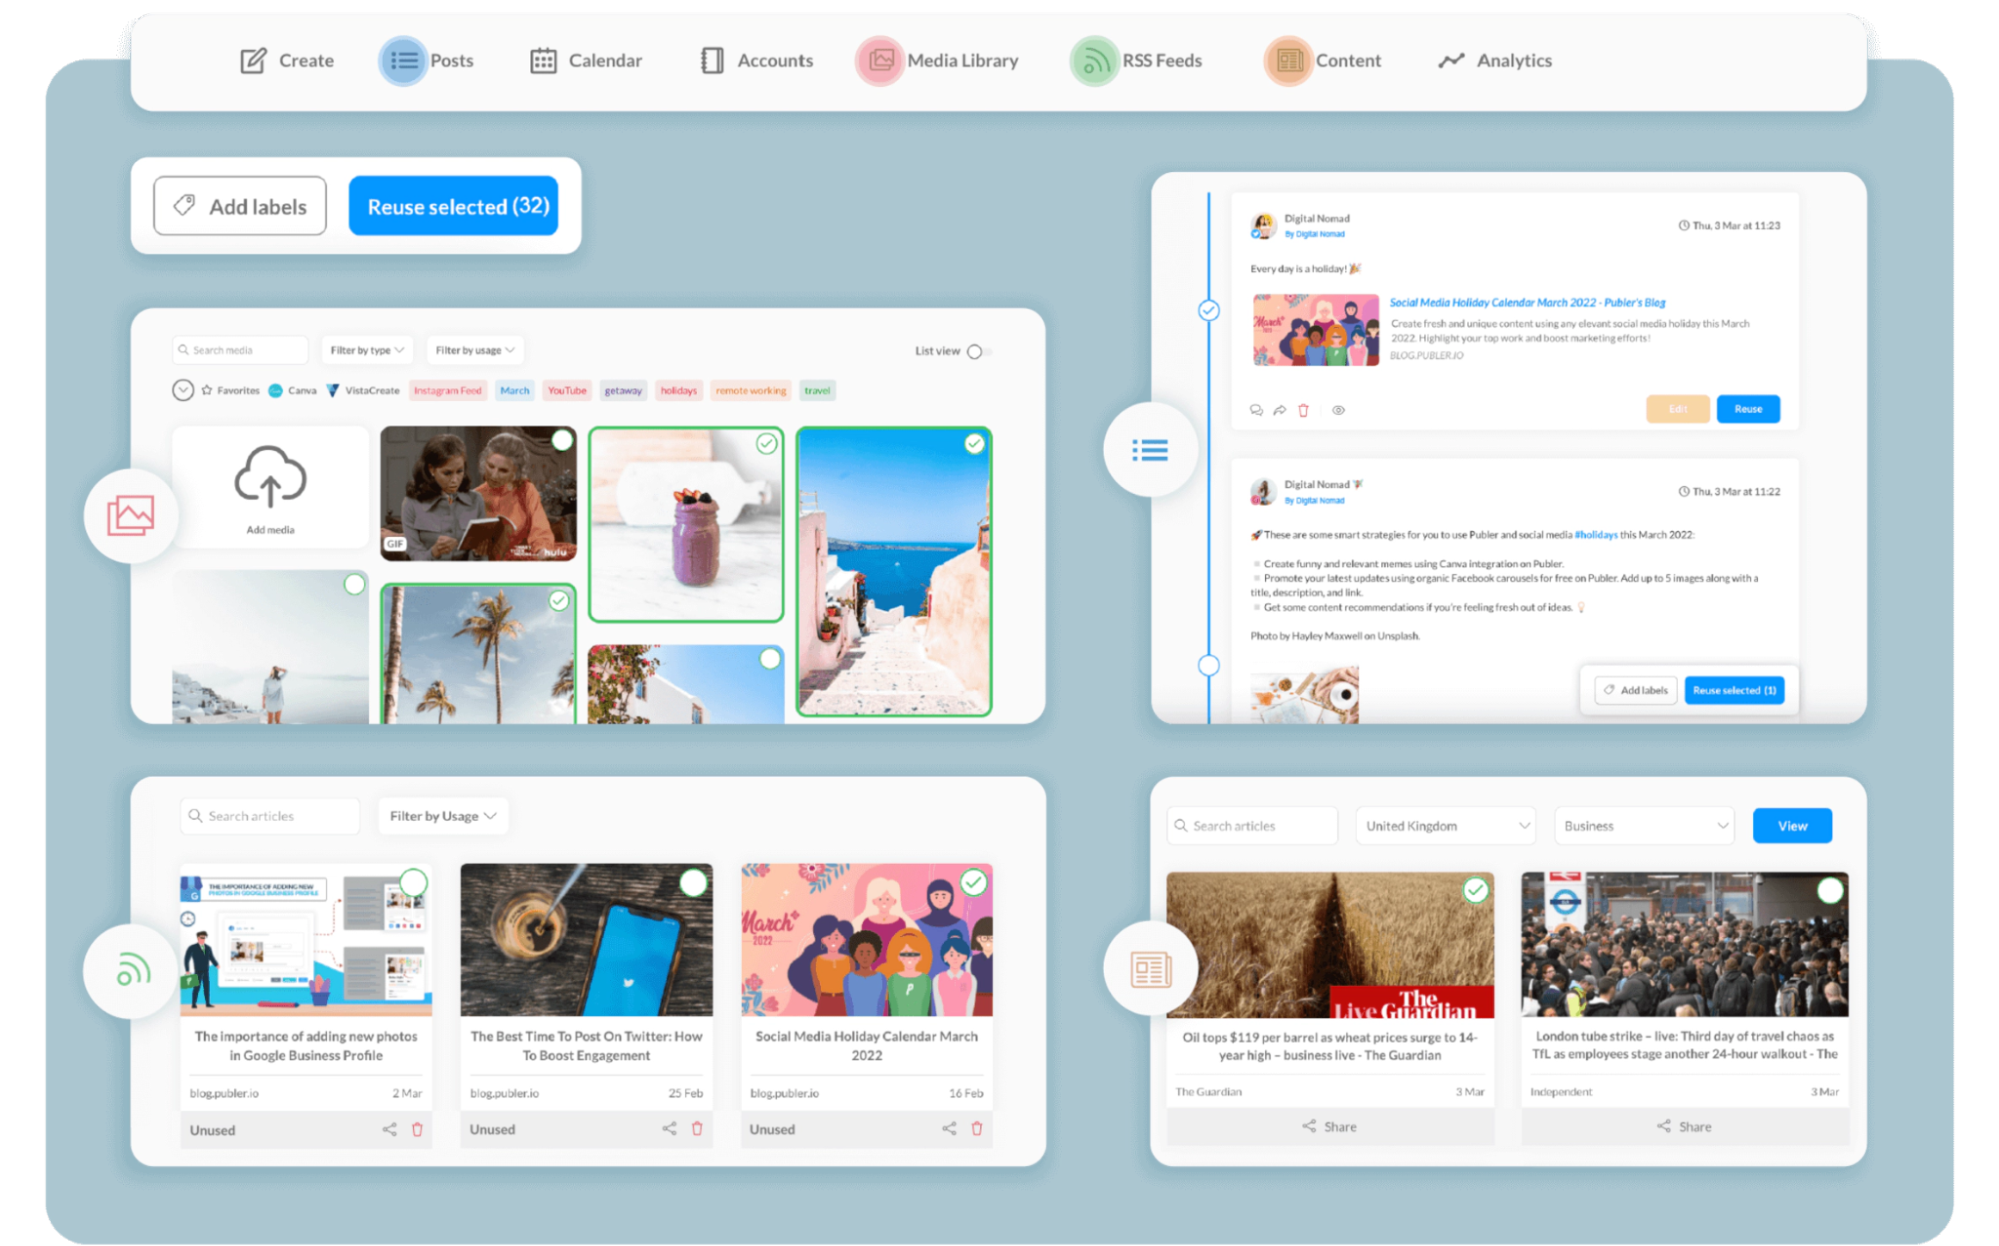Delete the Twitter article with trash icon
This screenshot has height=1246, width=1999.
pos(697,1129)
